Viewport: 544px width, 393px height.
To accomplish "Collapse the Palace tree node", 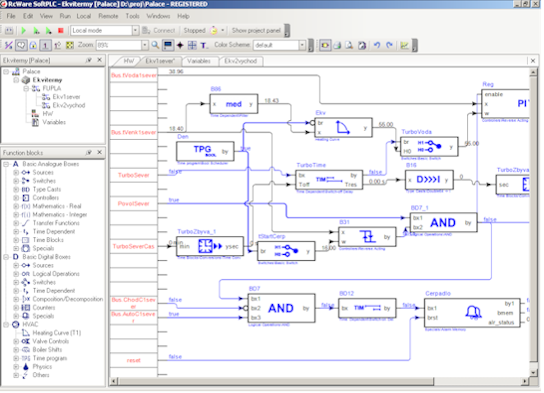I will [6, 71].
